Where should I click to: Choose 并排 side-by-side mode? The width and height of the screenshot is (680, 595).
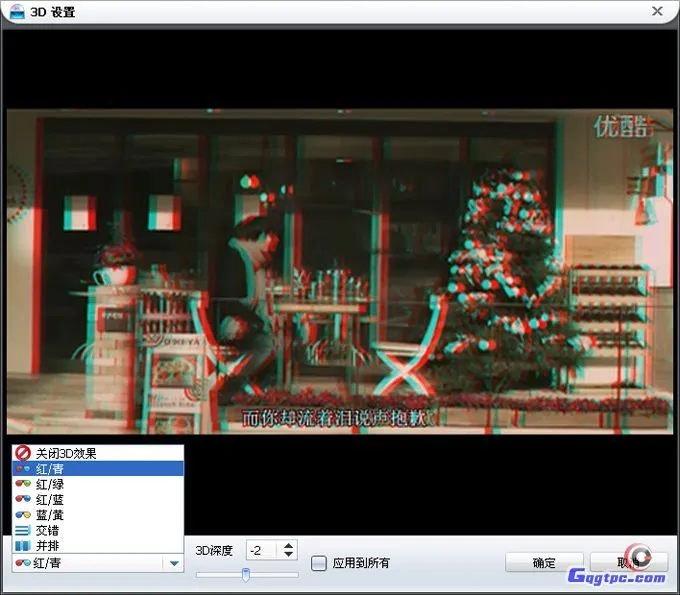98,545
